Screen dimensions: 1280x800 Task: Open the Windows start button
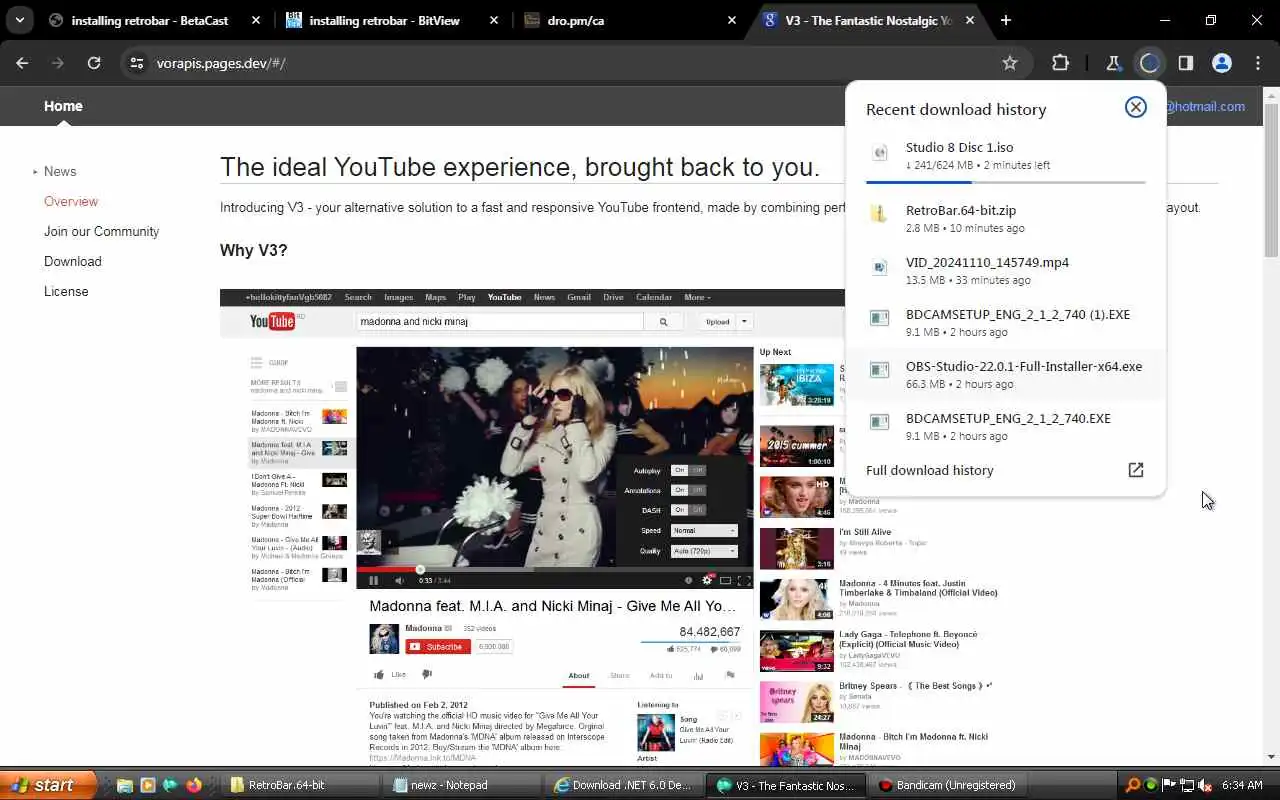point(48,785)
